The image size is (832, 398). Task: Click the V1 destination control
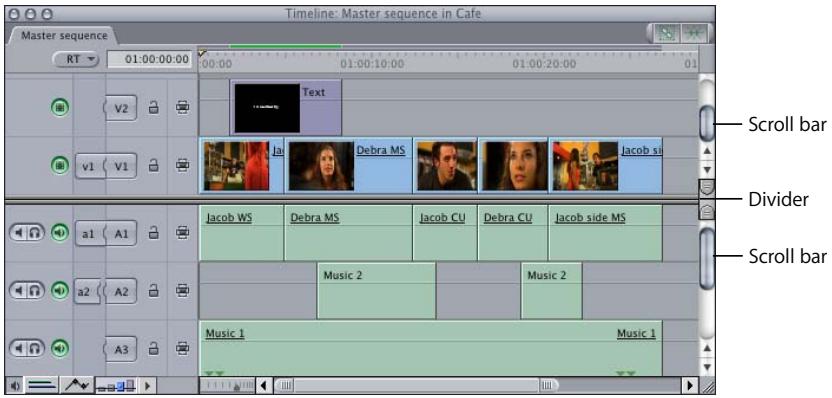(120, 166)
